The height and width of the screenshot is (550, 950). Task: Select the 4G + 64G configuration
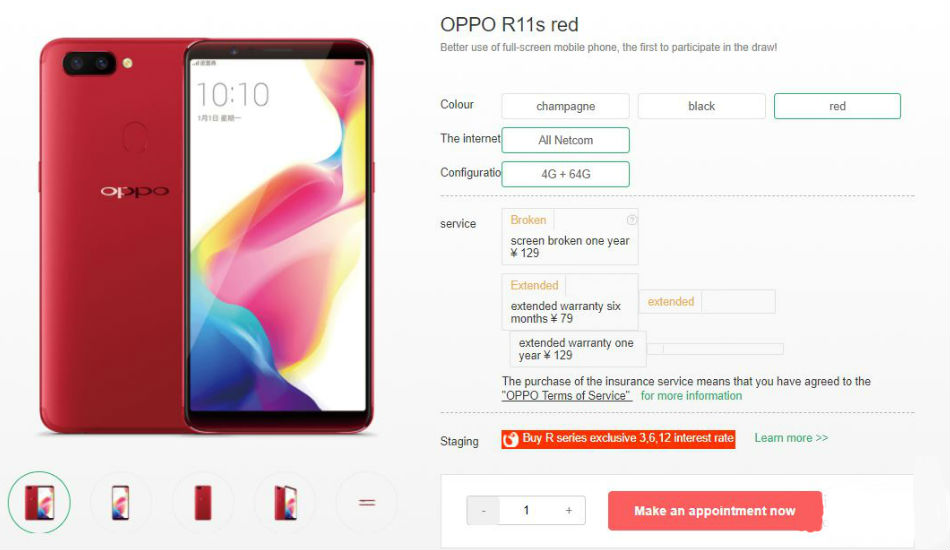point(565,174)
